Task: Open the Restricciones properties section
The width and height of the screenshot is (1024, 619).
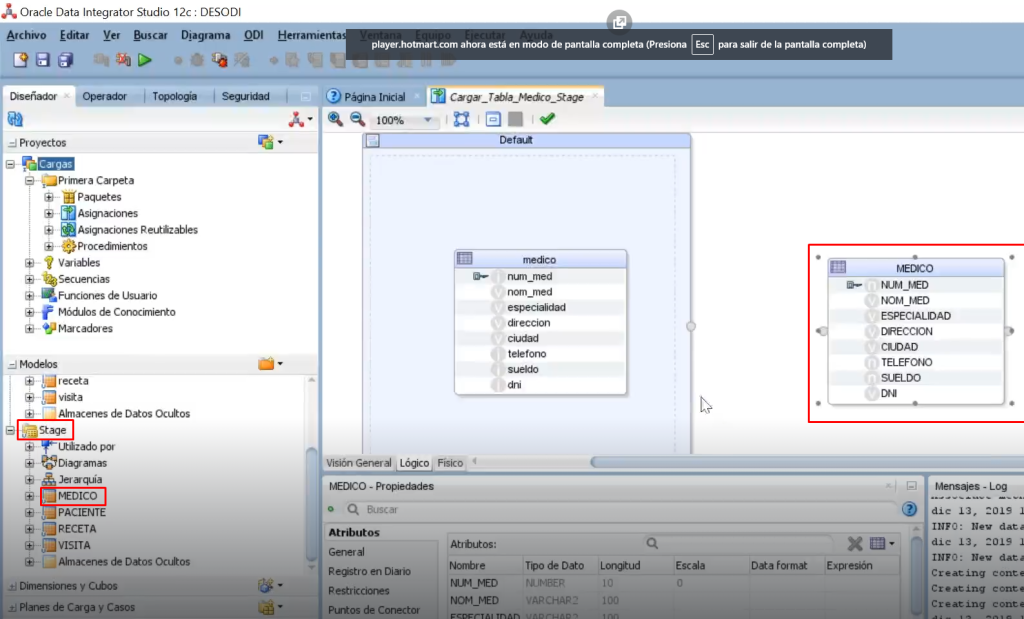Action: 359,590
